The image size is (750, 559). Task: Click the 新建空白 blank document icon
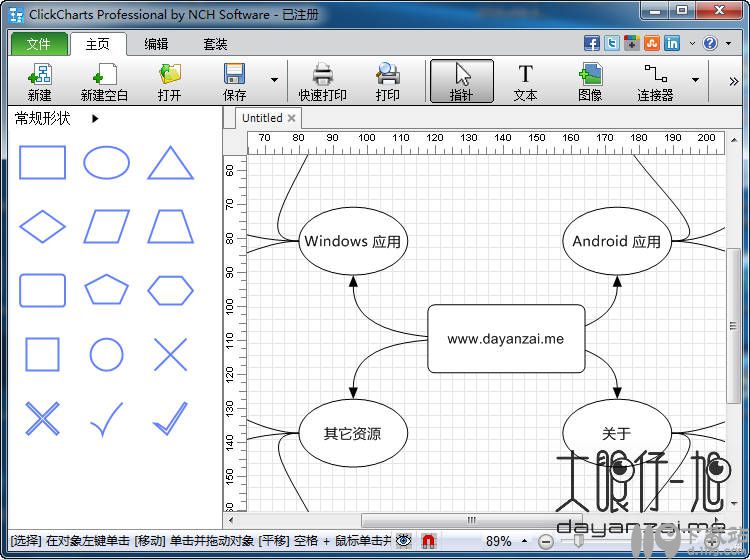pos(104,81)
